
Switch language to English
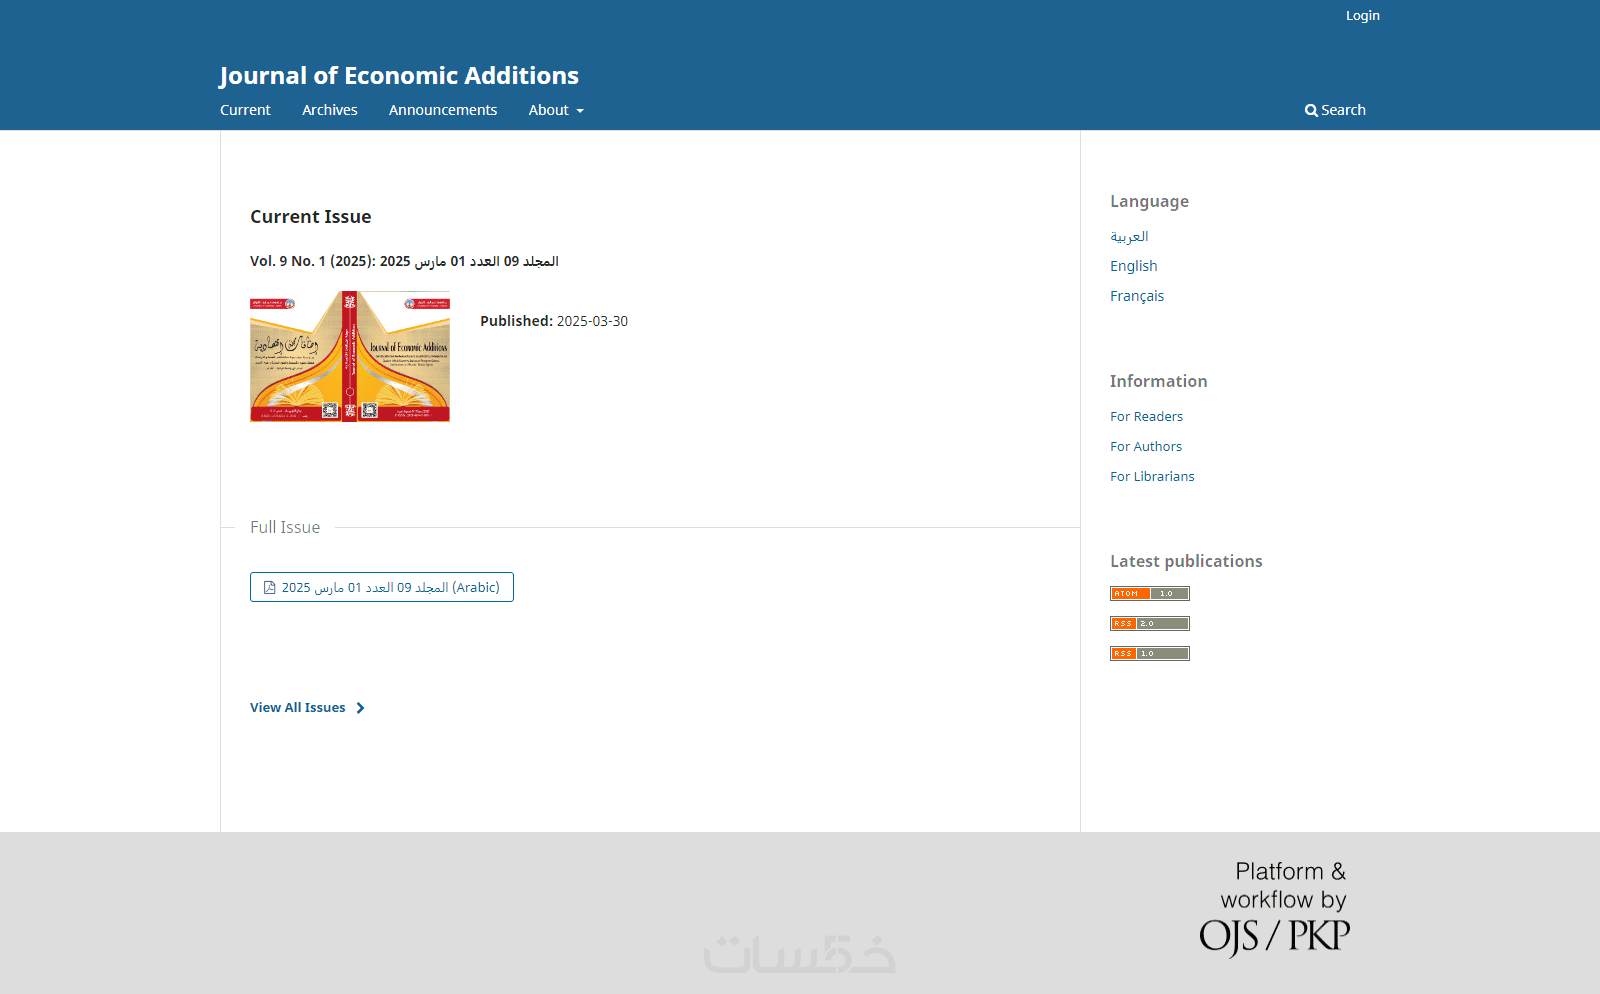[1133, 266]
